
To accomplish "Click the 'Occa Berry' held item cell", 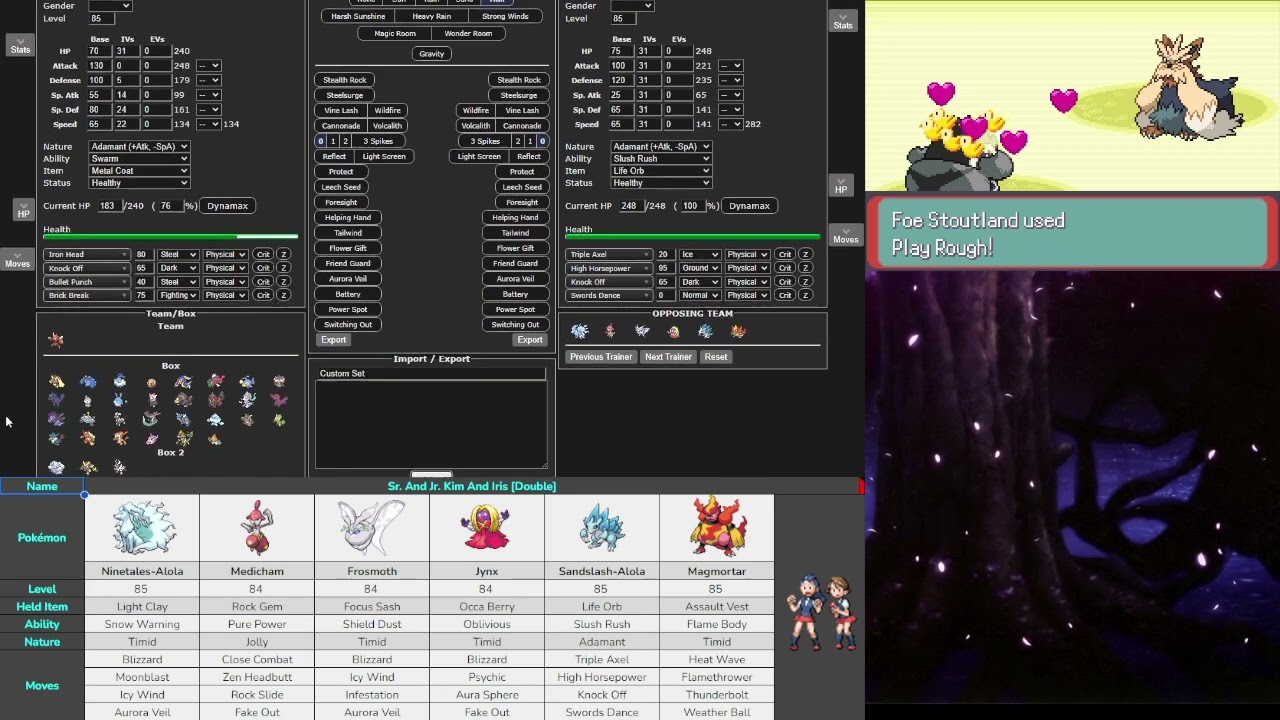I will pyautogui.click(x=487, y=607).
